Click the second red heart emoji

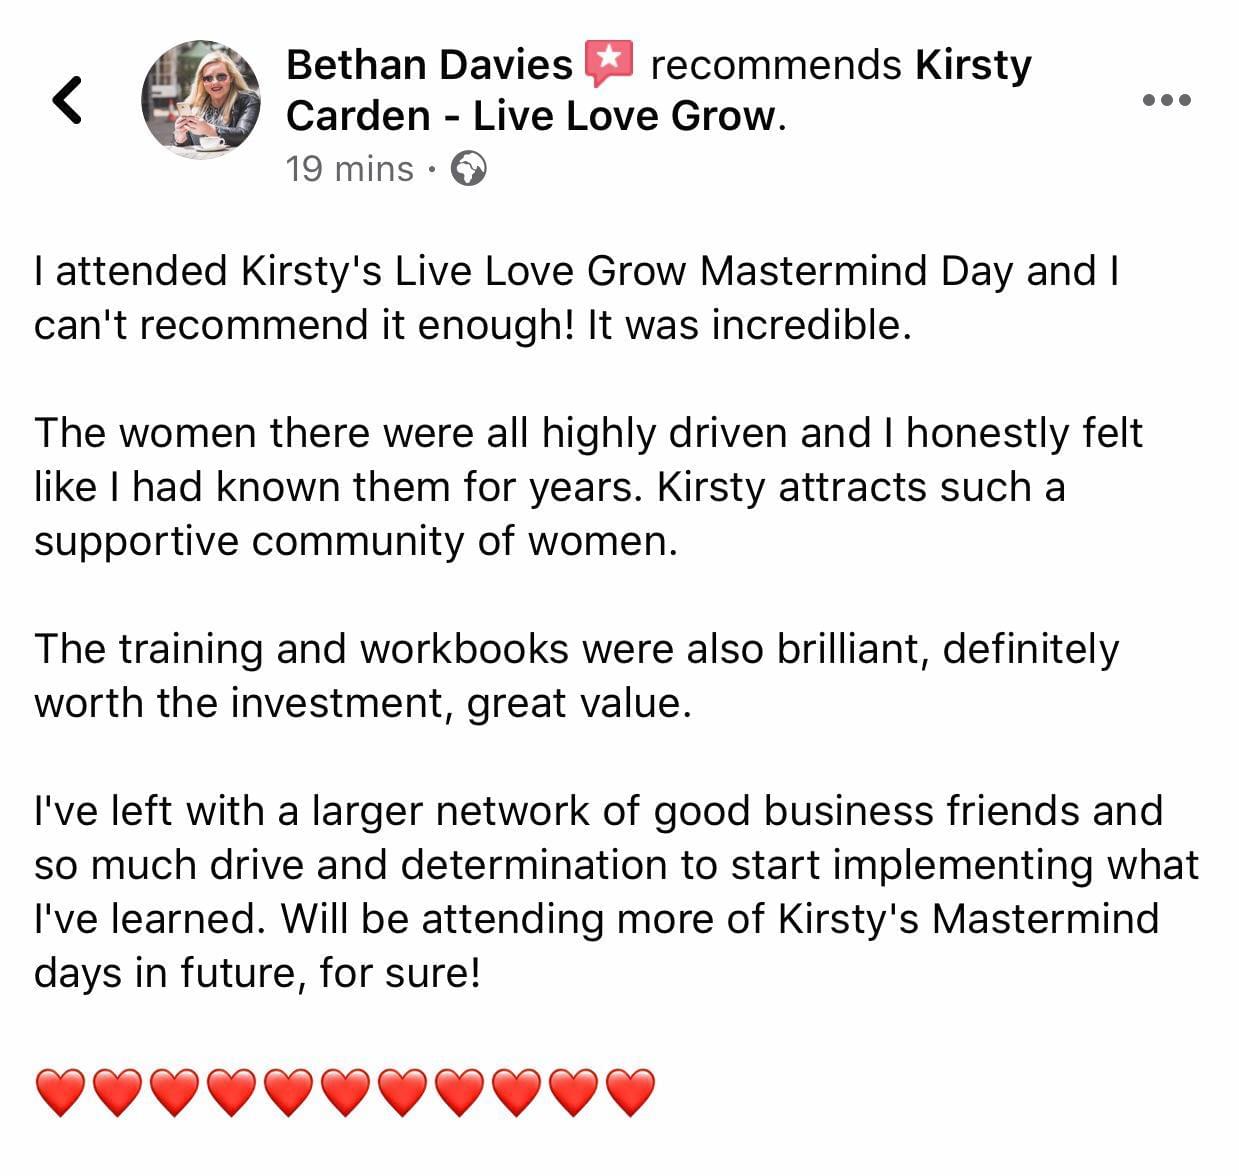click(x=117, y=1091)
